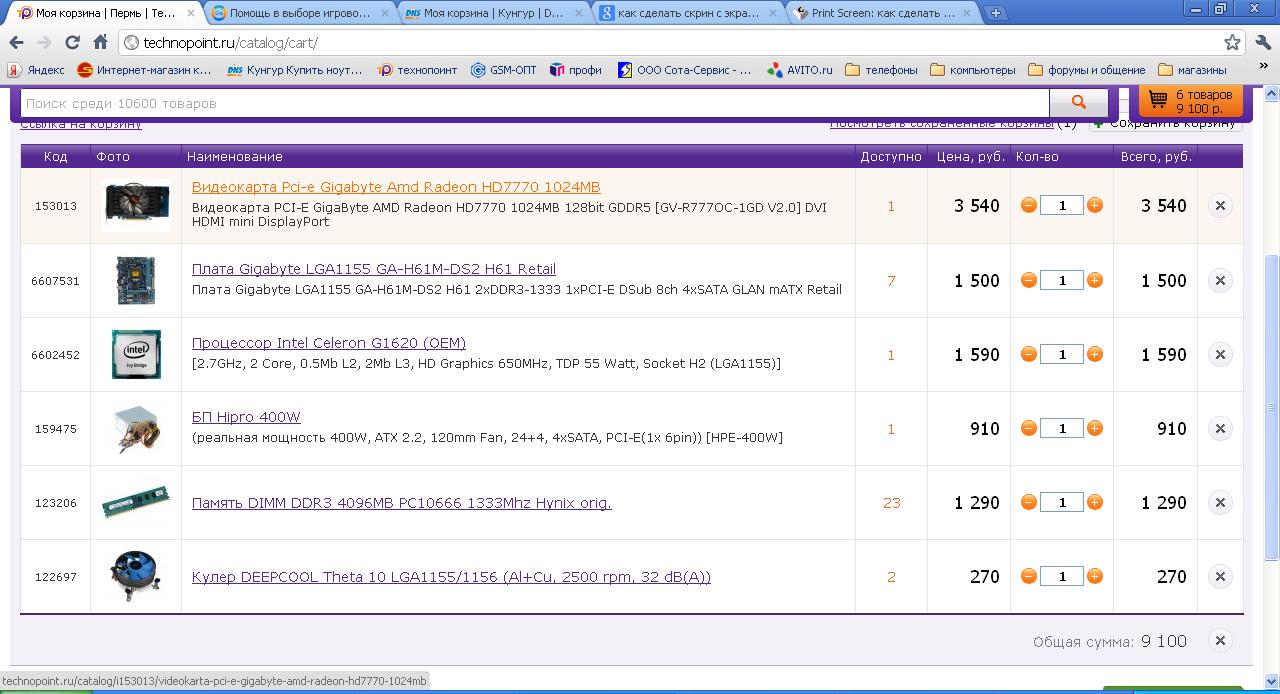Clear the whole cart next to Общая сумма
Screen dimensions: 1280x694
(x=1220, y=640)
